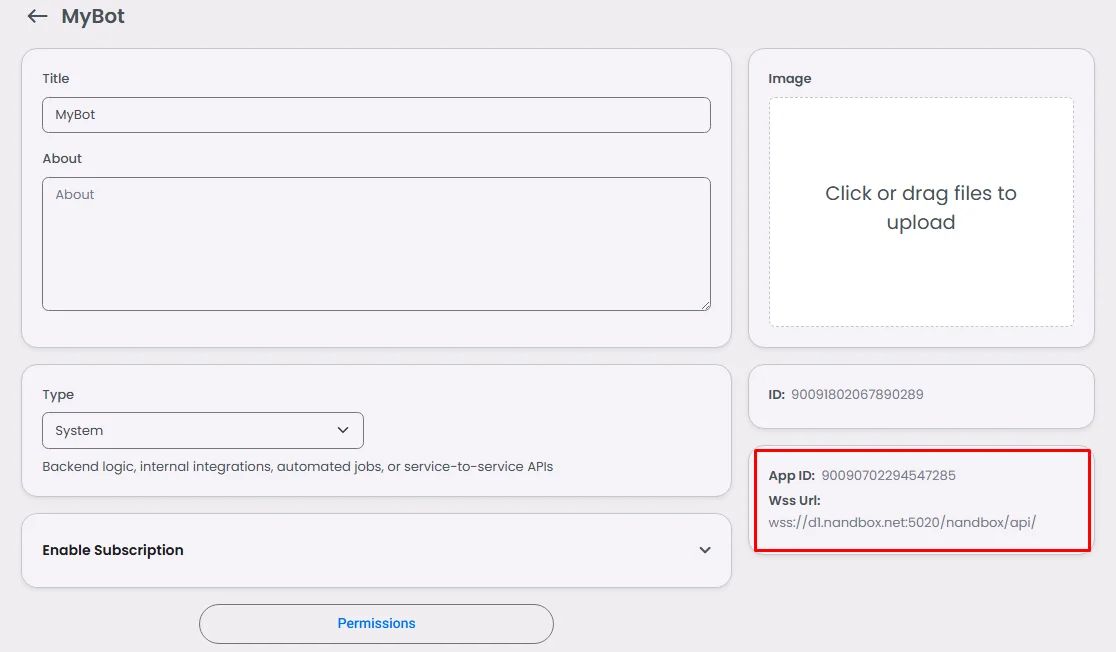Viewport: 1116px width, 652px height.
Task: Click the resize grip of About textarea
Action: click(x=705, y=305)
